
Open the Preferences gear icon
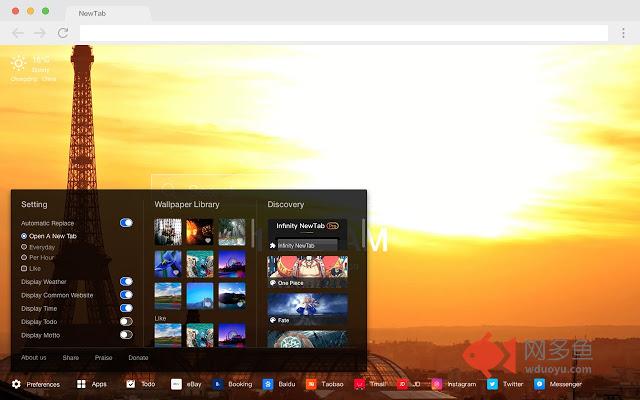[16, 384]
